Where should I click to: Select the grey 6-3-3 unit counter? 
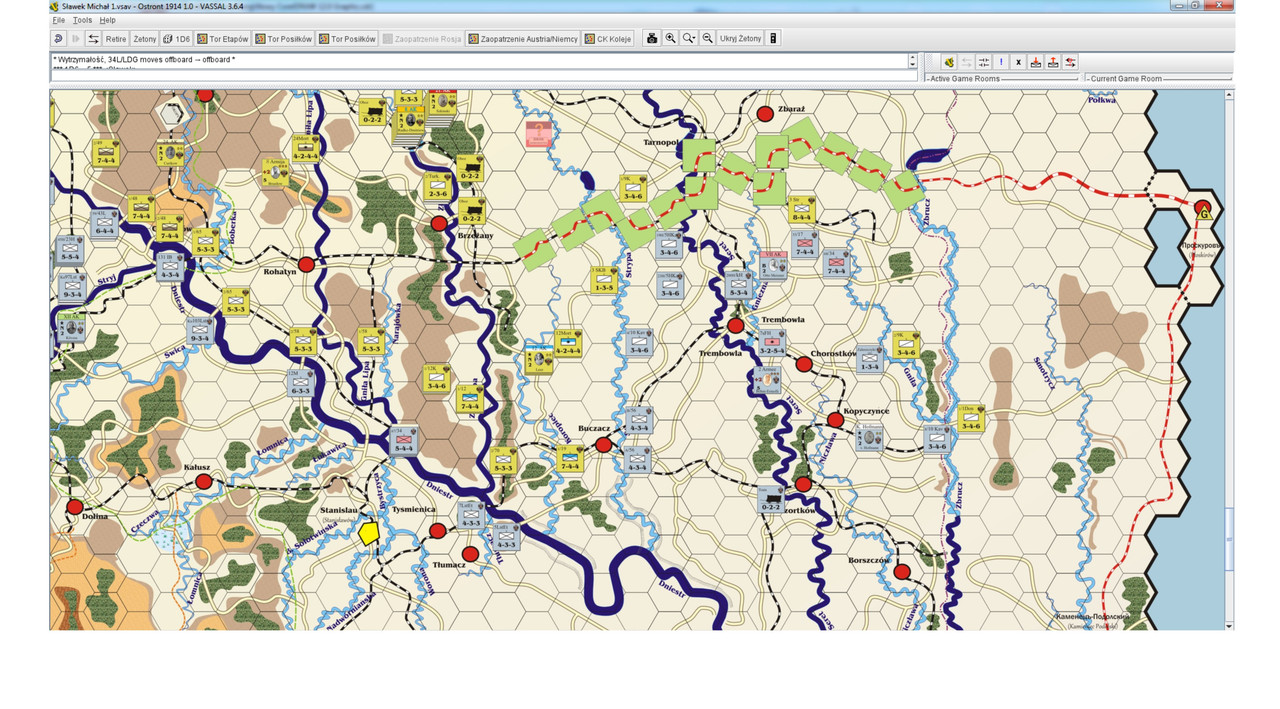click(x=300, y=383)
